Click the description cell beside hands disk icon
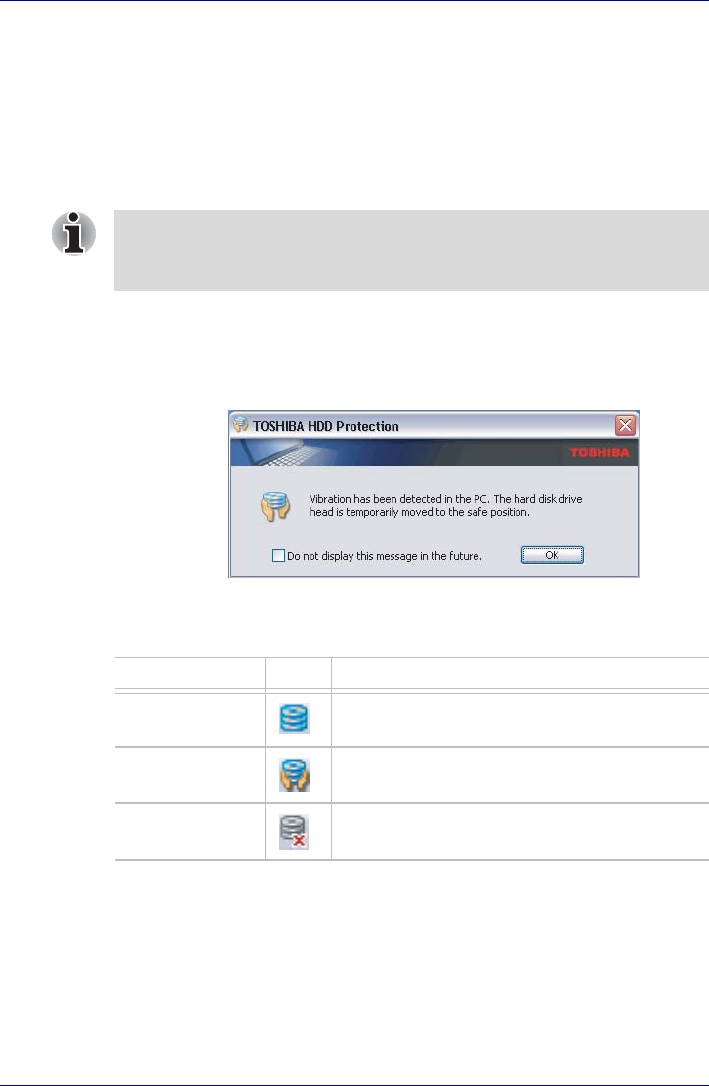The width and height of the screenshot is (709, 1086). coord(520,775)
